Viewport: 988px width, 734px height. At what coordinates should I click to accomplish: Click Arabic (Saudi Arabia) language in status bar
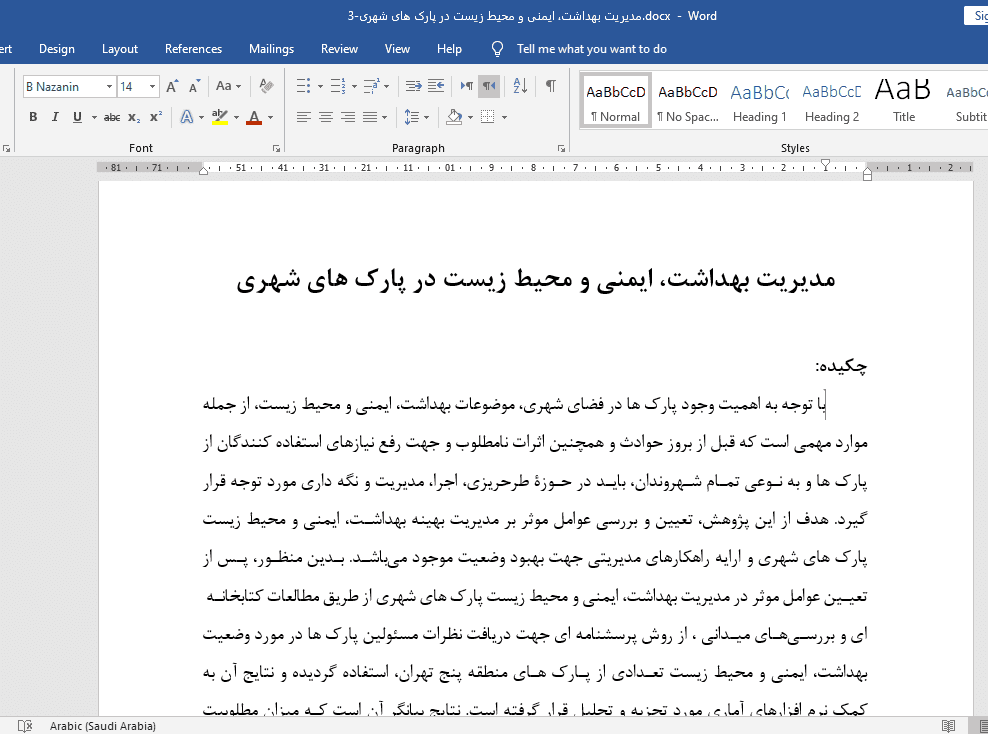point(103,726)
